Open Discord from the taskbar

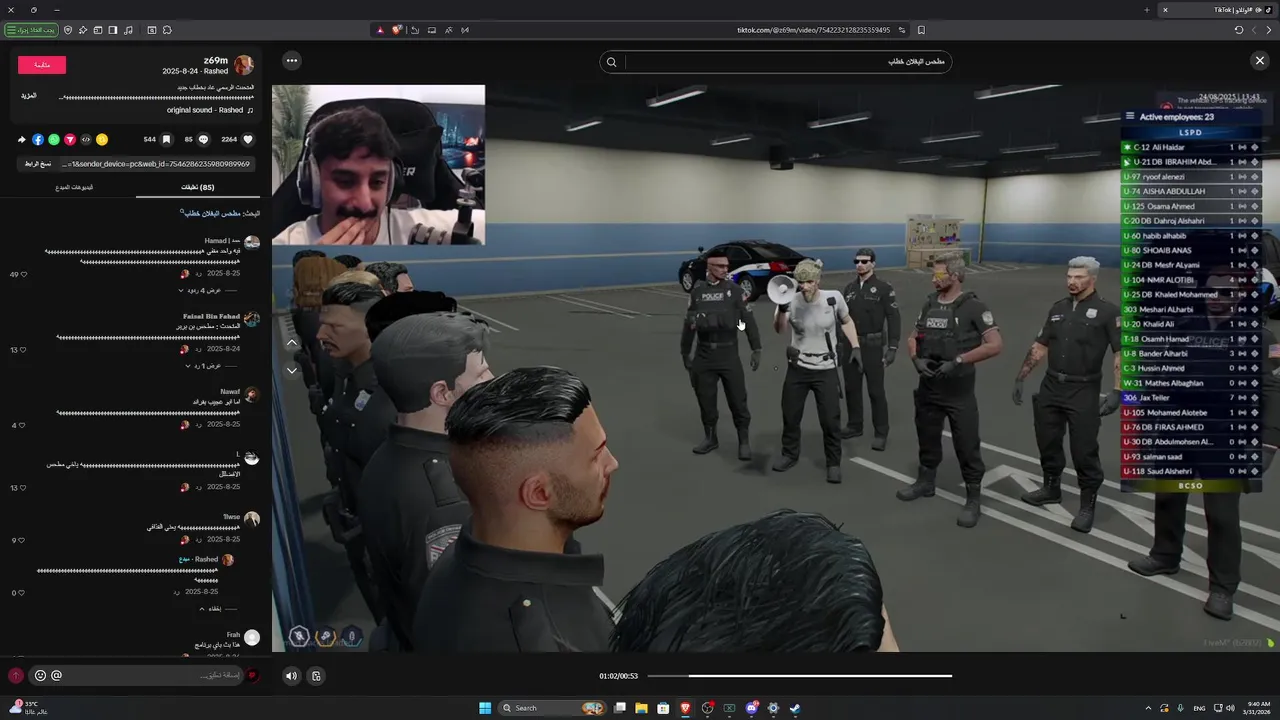(751, 708)
